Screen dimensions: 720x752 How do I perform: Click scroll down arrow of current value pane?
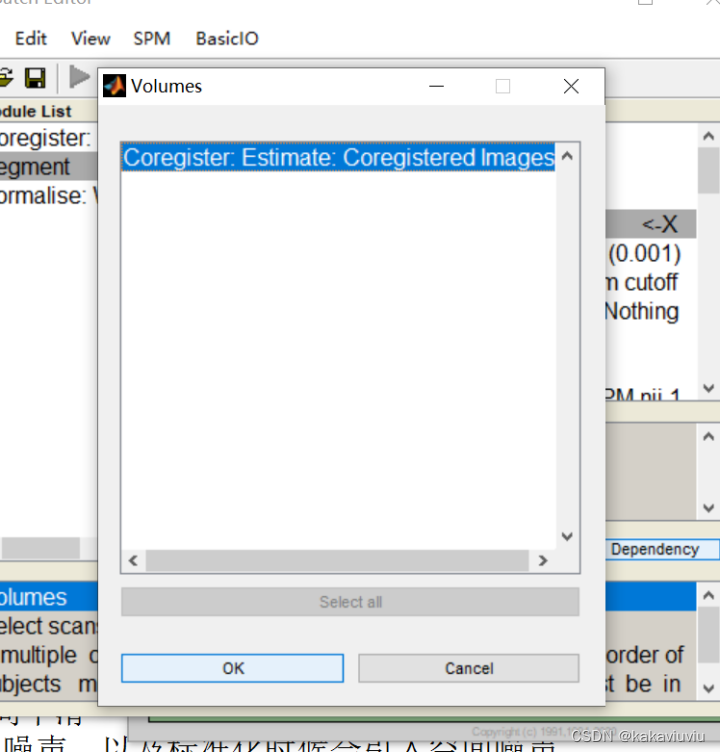pos(708,508)
